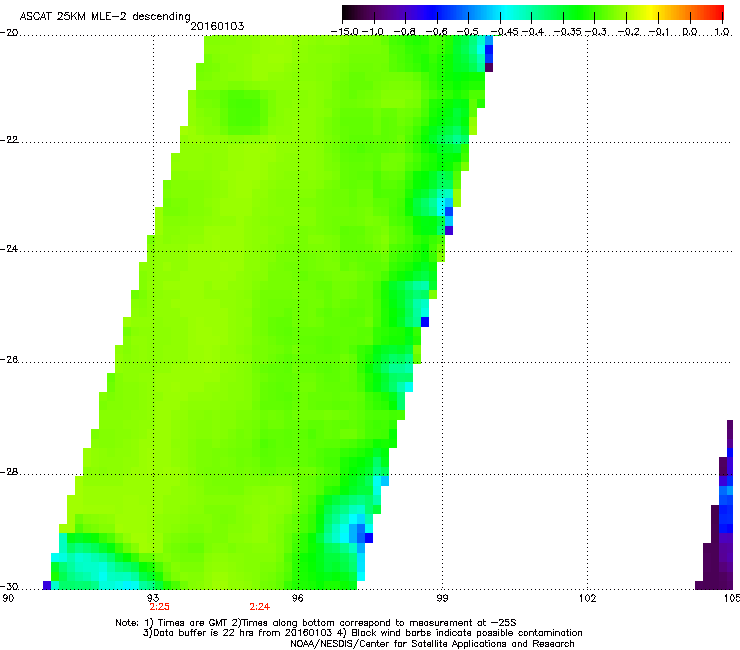Viewport: 740px width, 650px height.
Task: Select the 96 longitude axis label
Action: (298, 598)
